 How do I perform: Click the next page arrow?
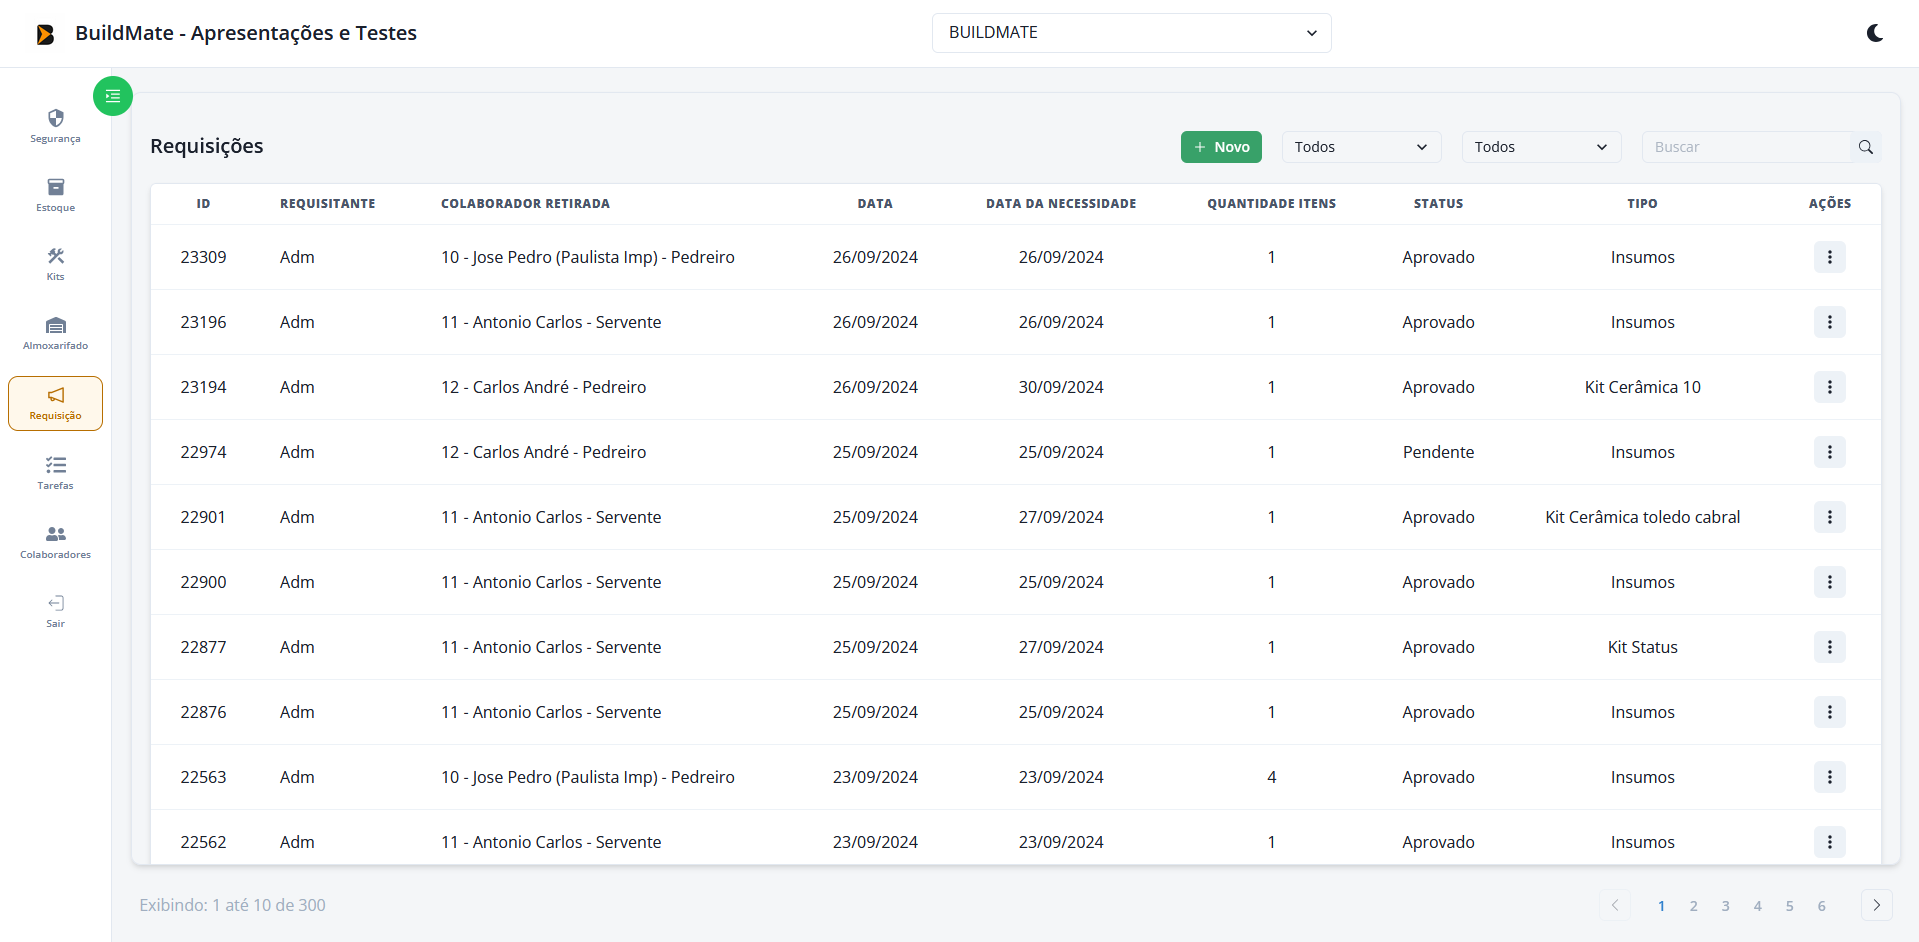point(1876,905)
